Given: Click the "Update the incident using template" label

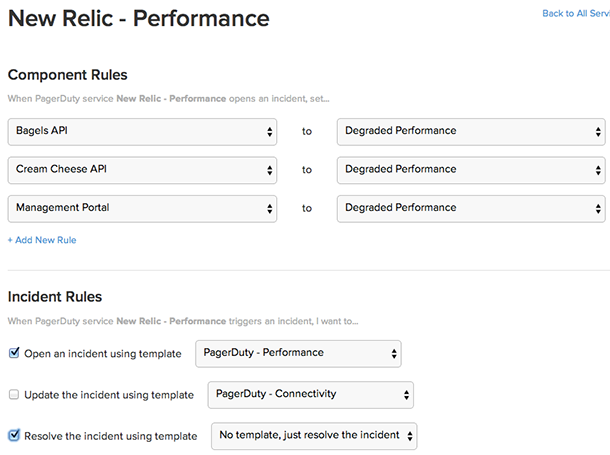Looking at the screenshot, I should 108,395.
